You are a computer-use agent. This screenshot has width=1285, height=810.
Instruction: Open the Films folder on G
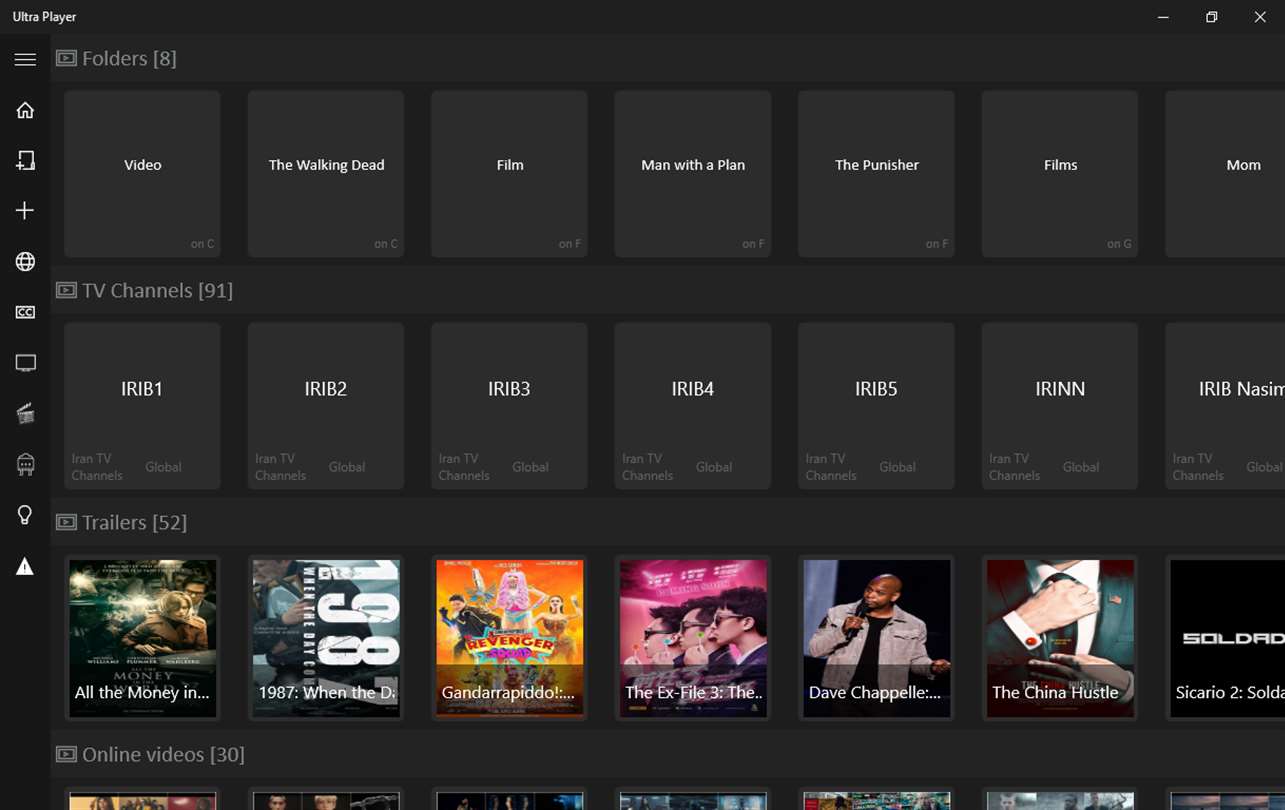tap(1060, 174)
